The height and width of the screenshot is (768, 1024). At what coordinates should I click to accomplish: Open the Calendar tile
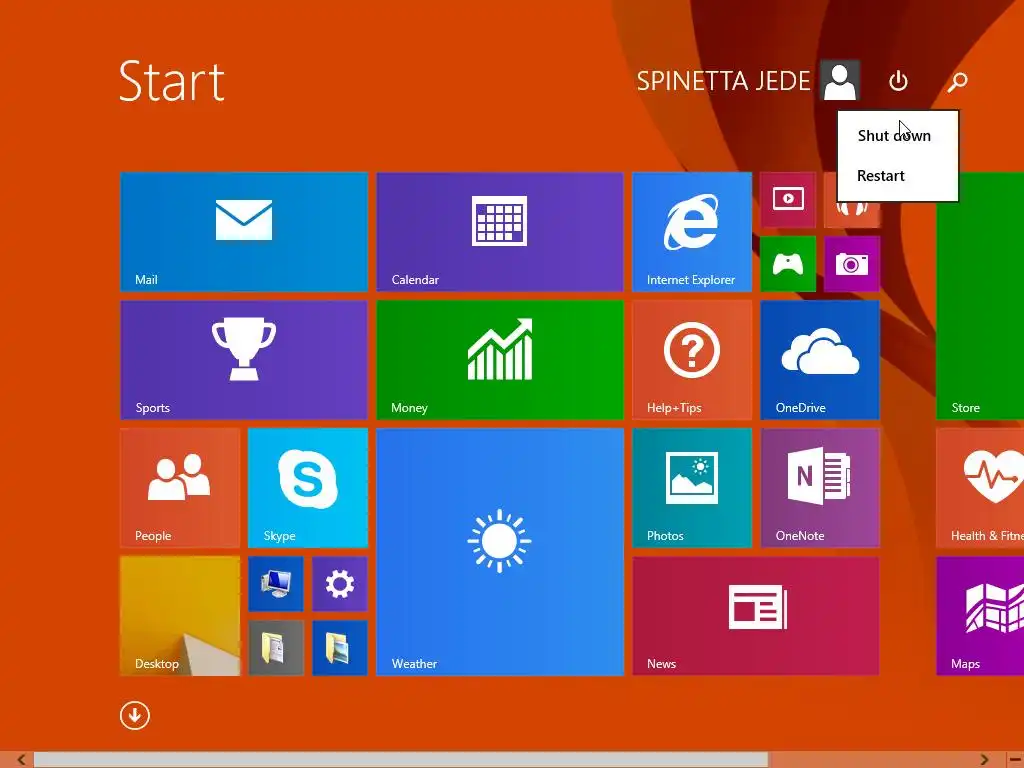coord(500,232)
